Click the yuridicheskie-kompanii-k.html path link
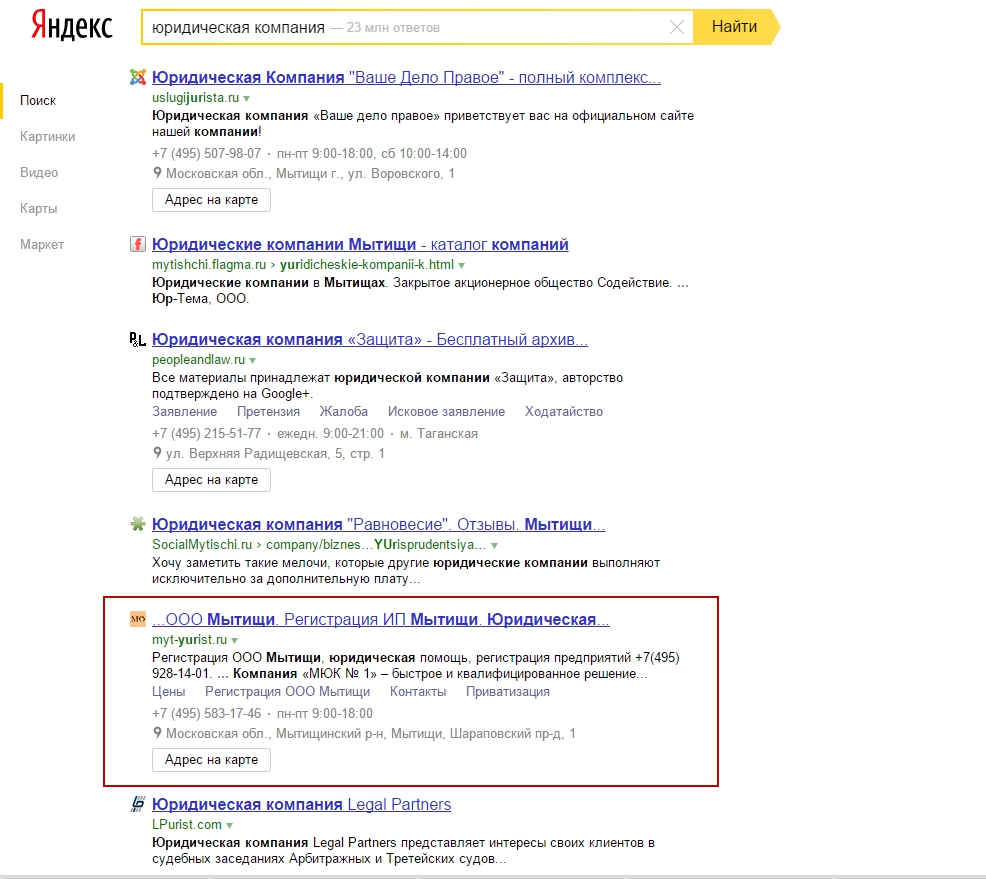 coord(367,265)
